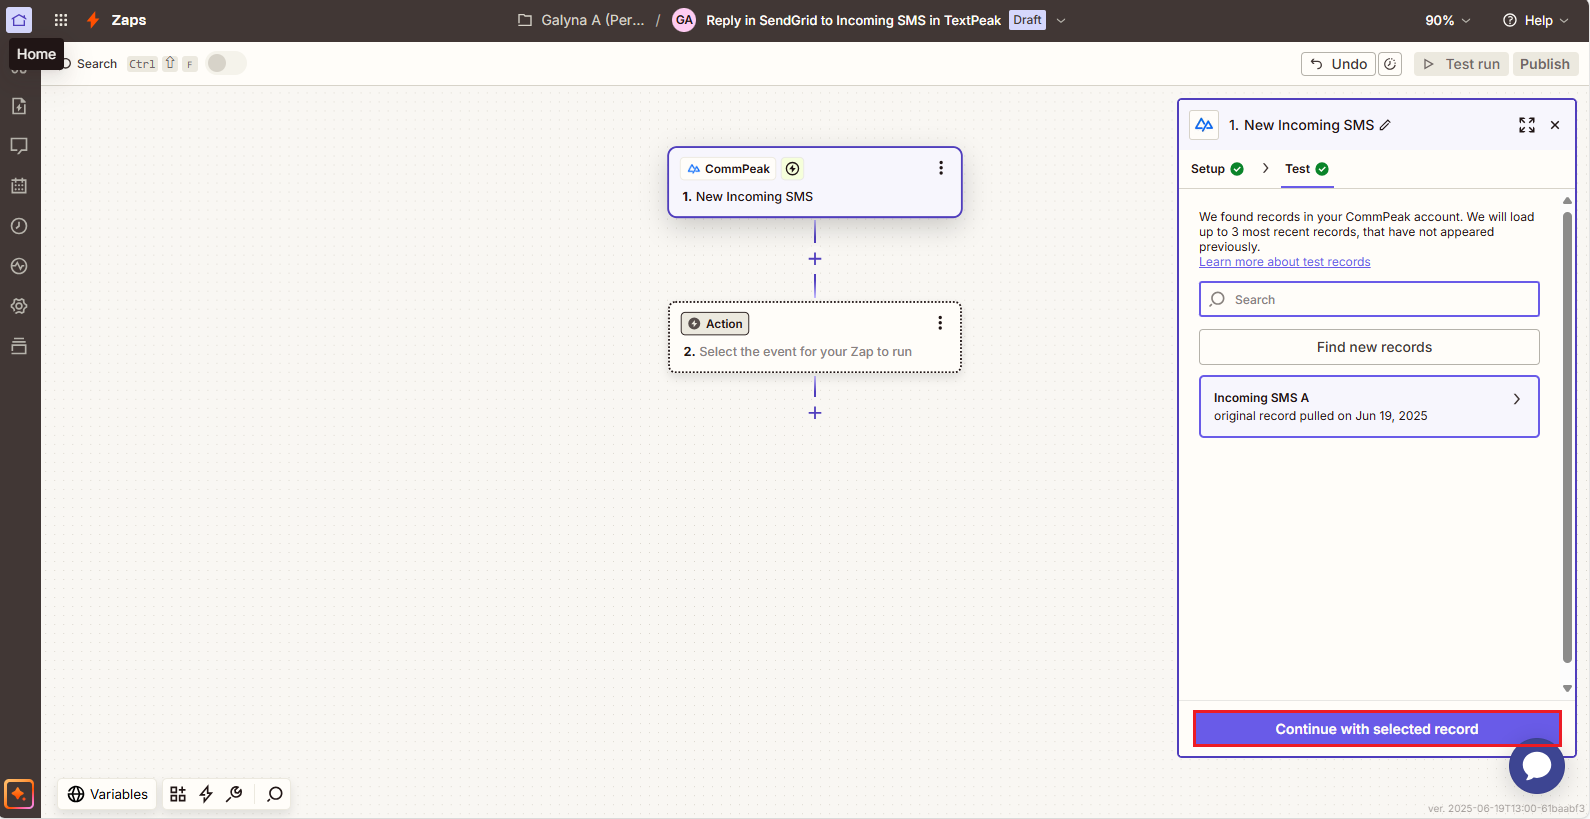The image size is (1590, 819).
Task: Open the Zap details file-bolt sidebar icon
Action: [19, 106]
